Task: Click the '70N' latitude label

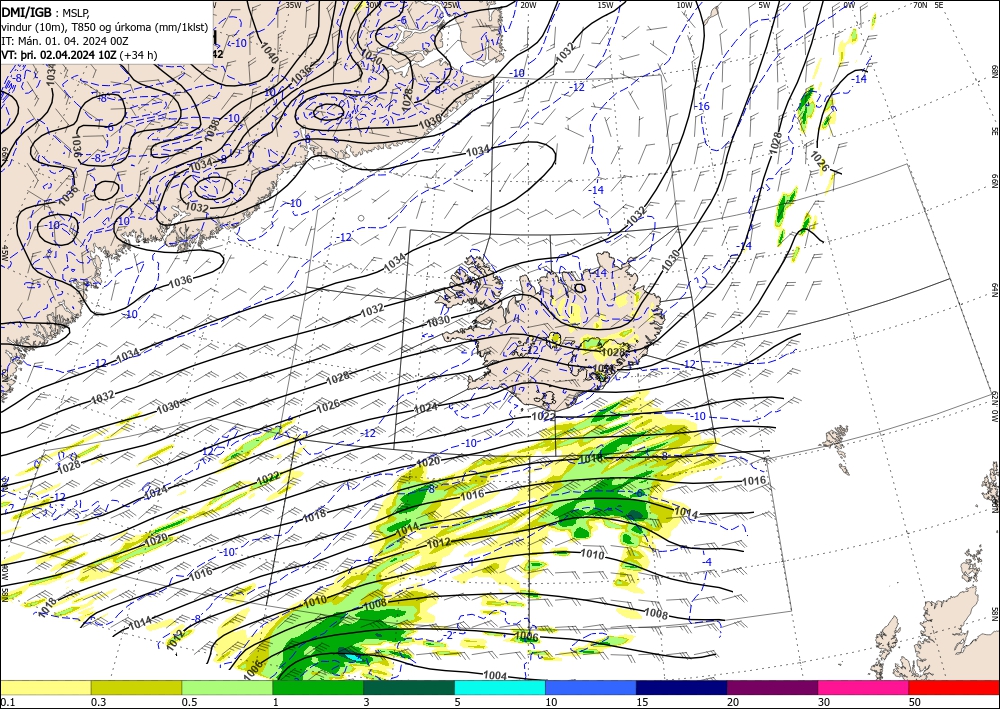Action: [920, 5]
